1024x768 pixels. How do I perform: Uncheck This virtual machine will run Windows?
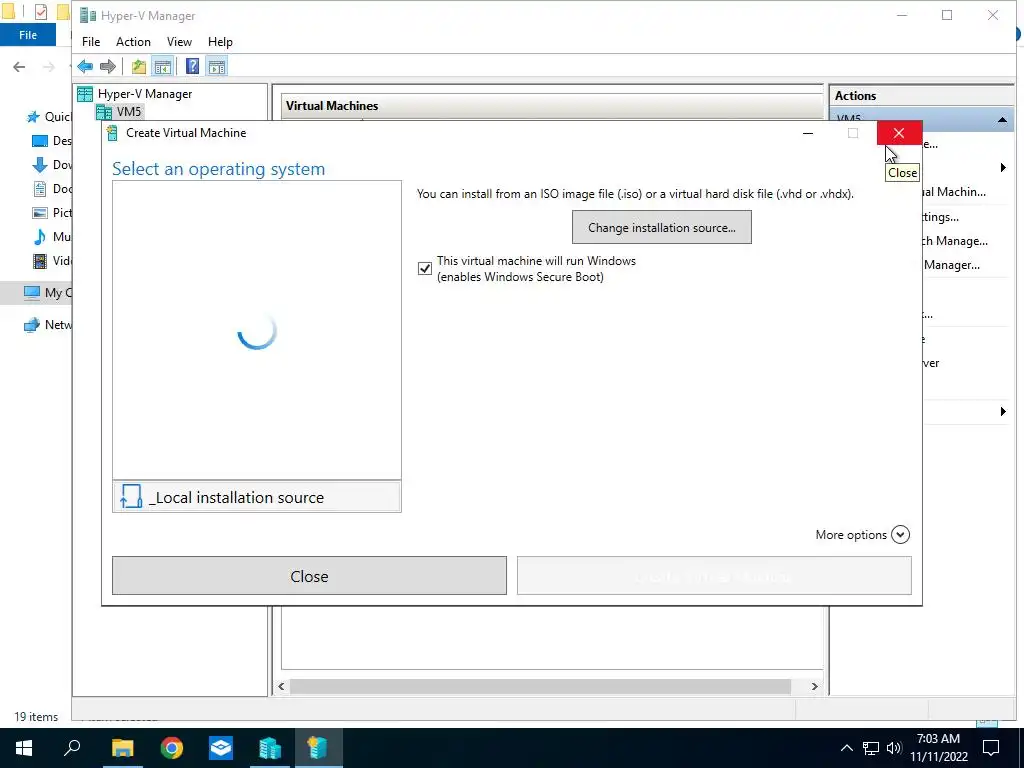(424, 268)
